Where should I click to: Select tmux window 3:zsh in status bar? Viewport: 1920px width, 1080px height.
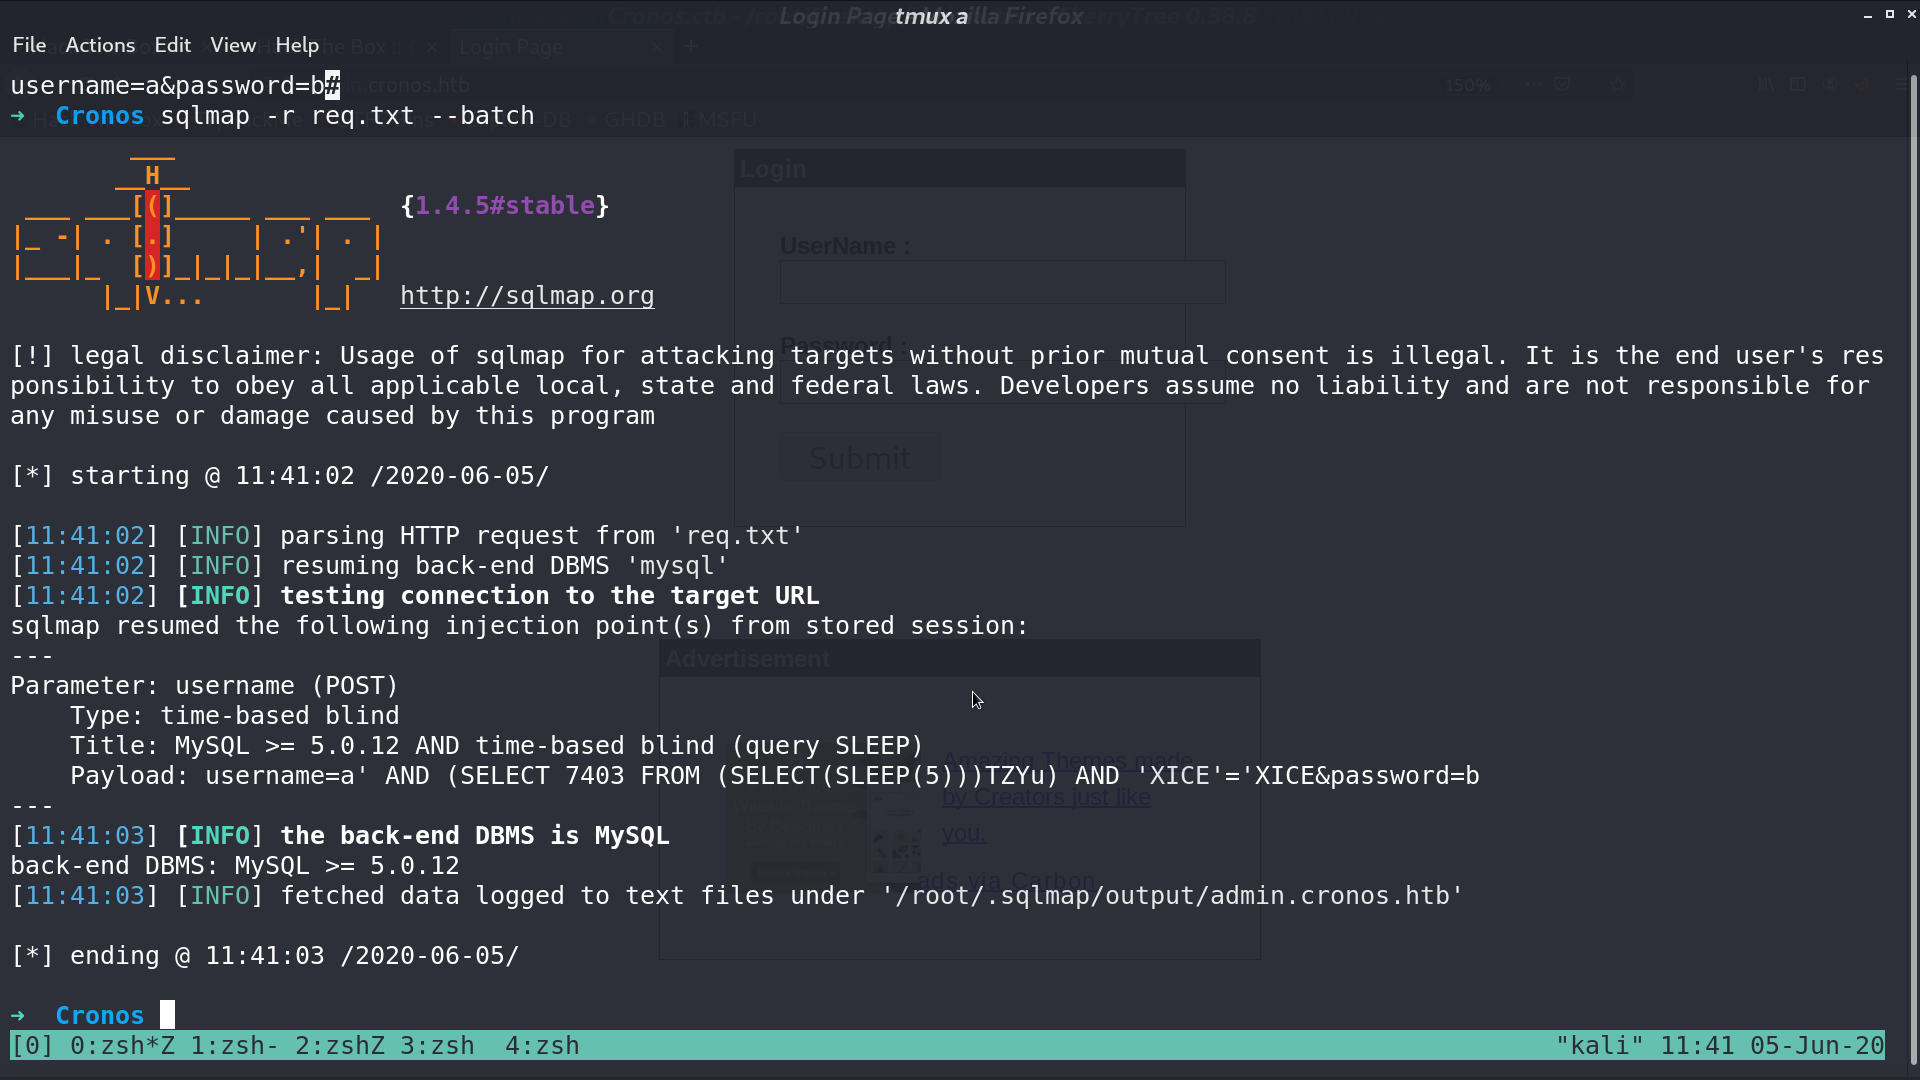[437, 1046]
